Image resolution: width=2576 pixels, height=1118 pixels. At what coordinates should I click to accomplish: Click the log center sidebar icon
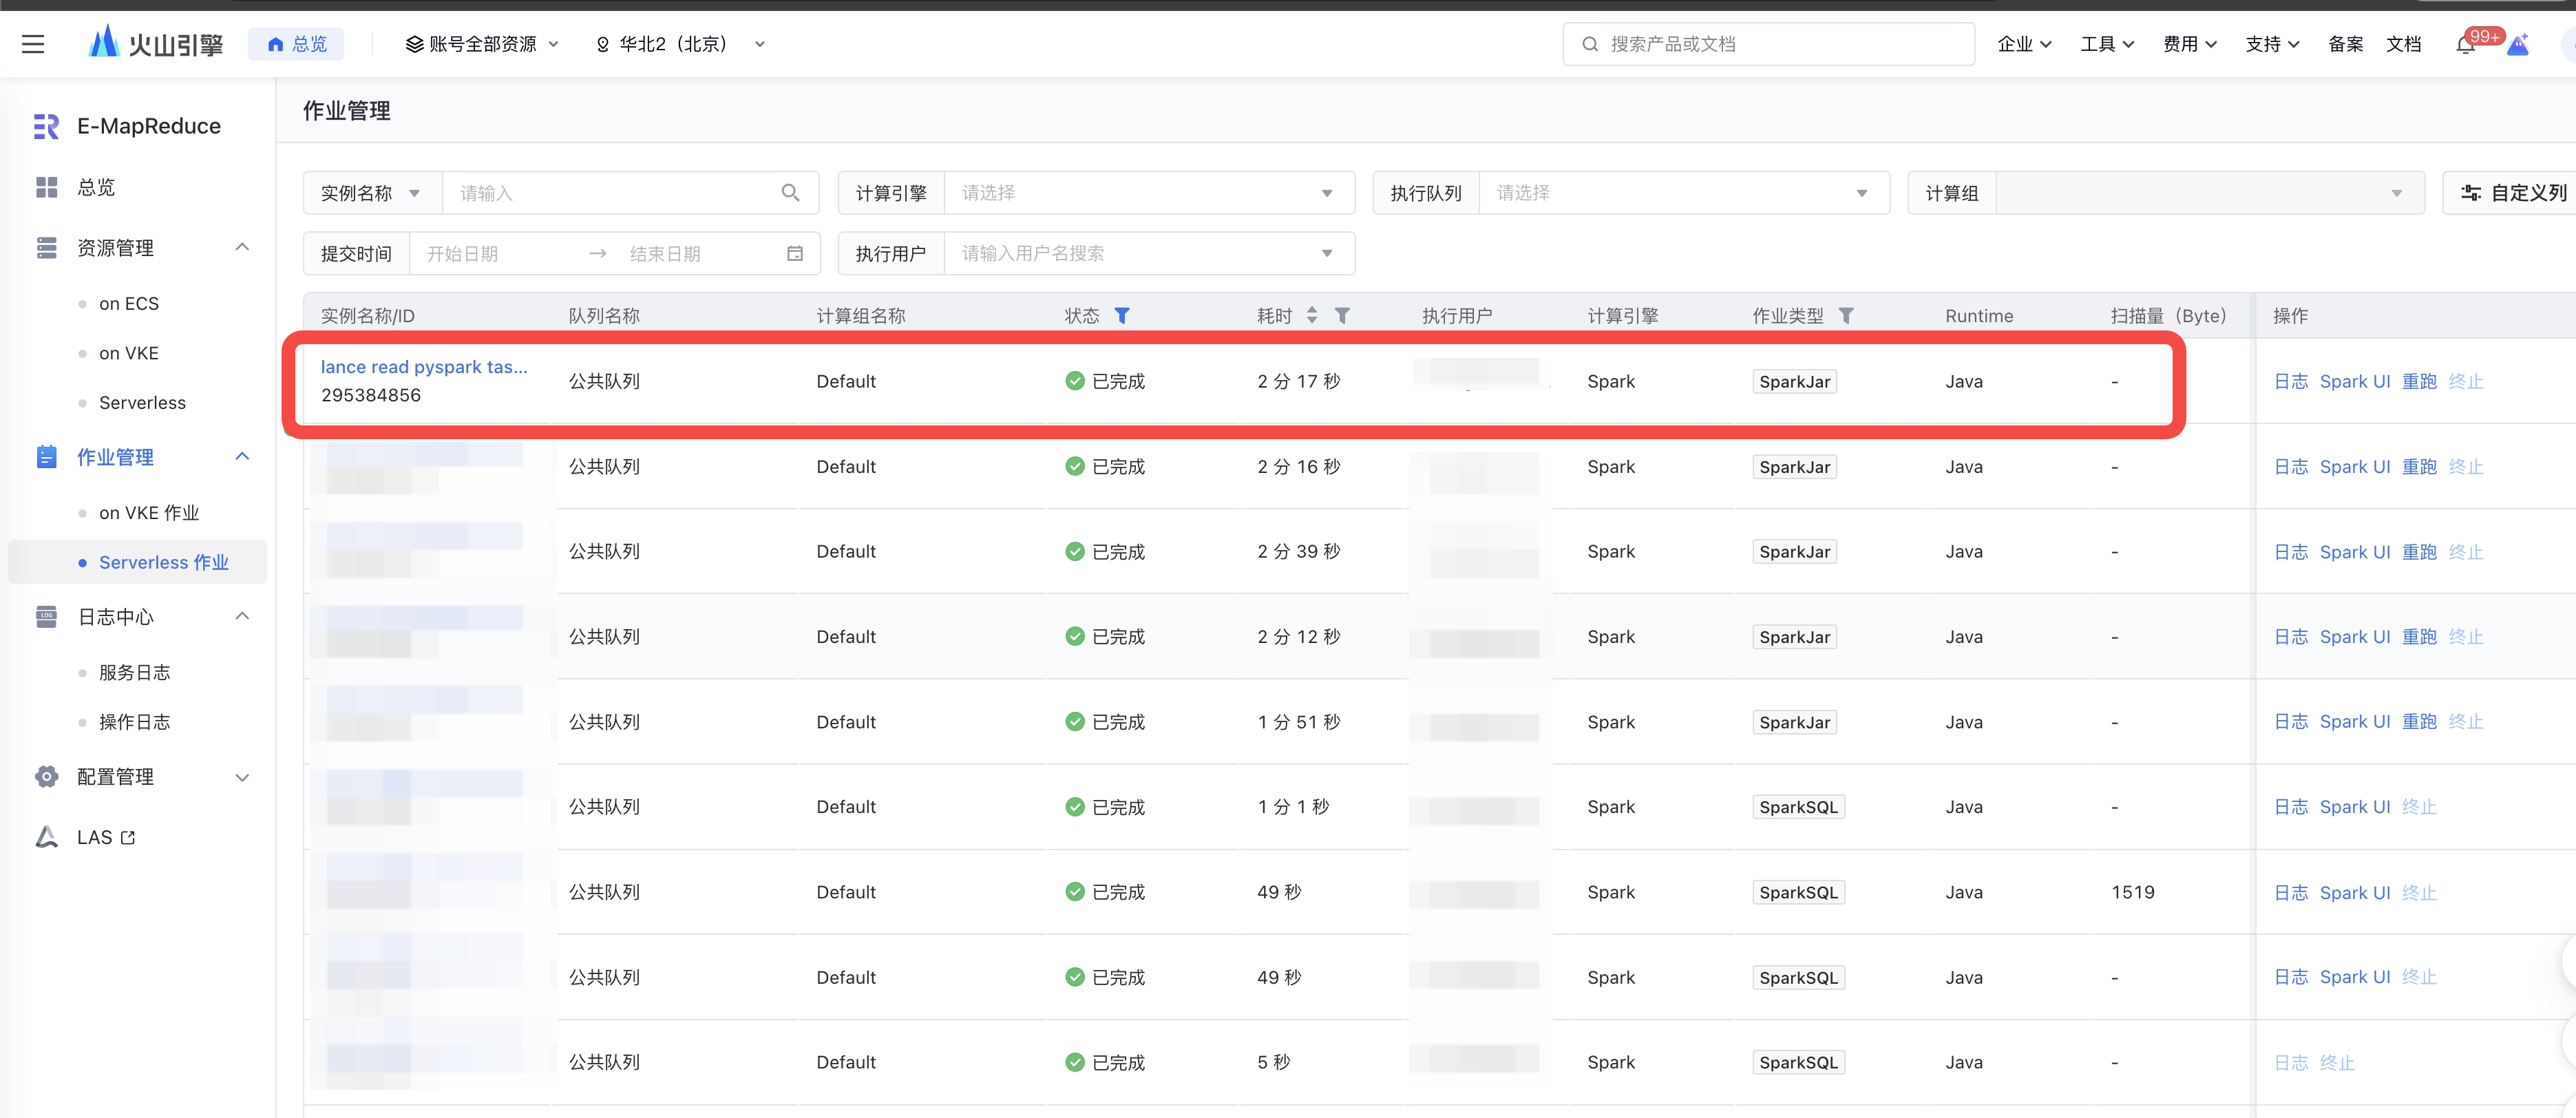coord(46,617)
